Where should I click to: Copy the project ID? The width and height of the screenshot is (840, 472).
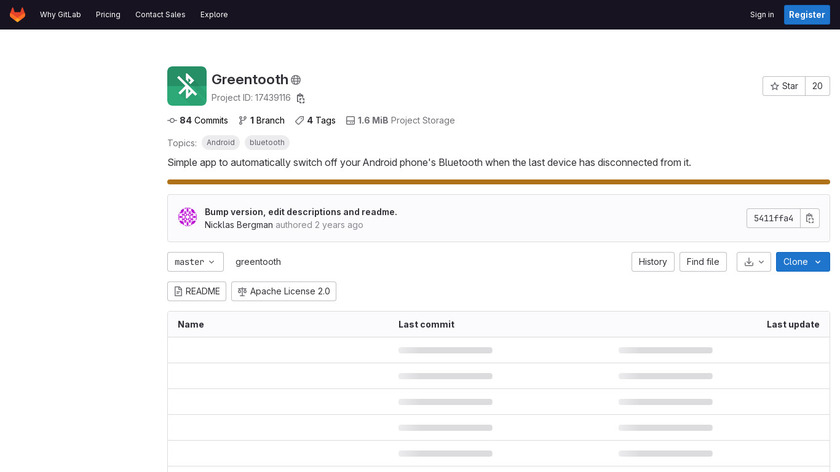coord(300,98)
